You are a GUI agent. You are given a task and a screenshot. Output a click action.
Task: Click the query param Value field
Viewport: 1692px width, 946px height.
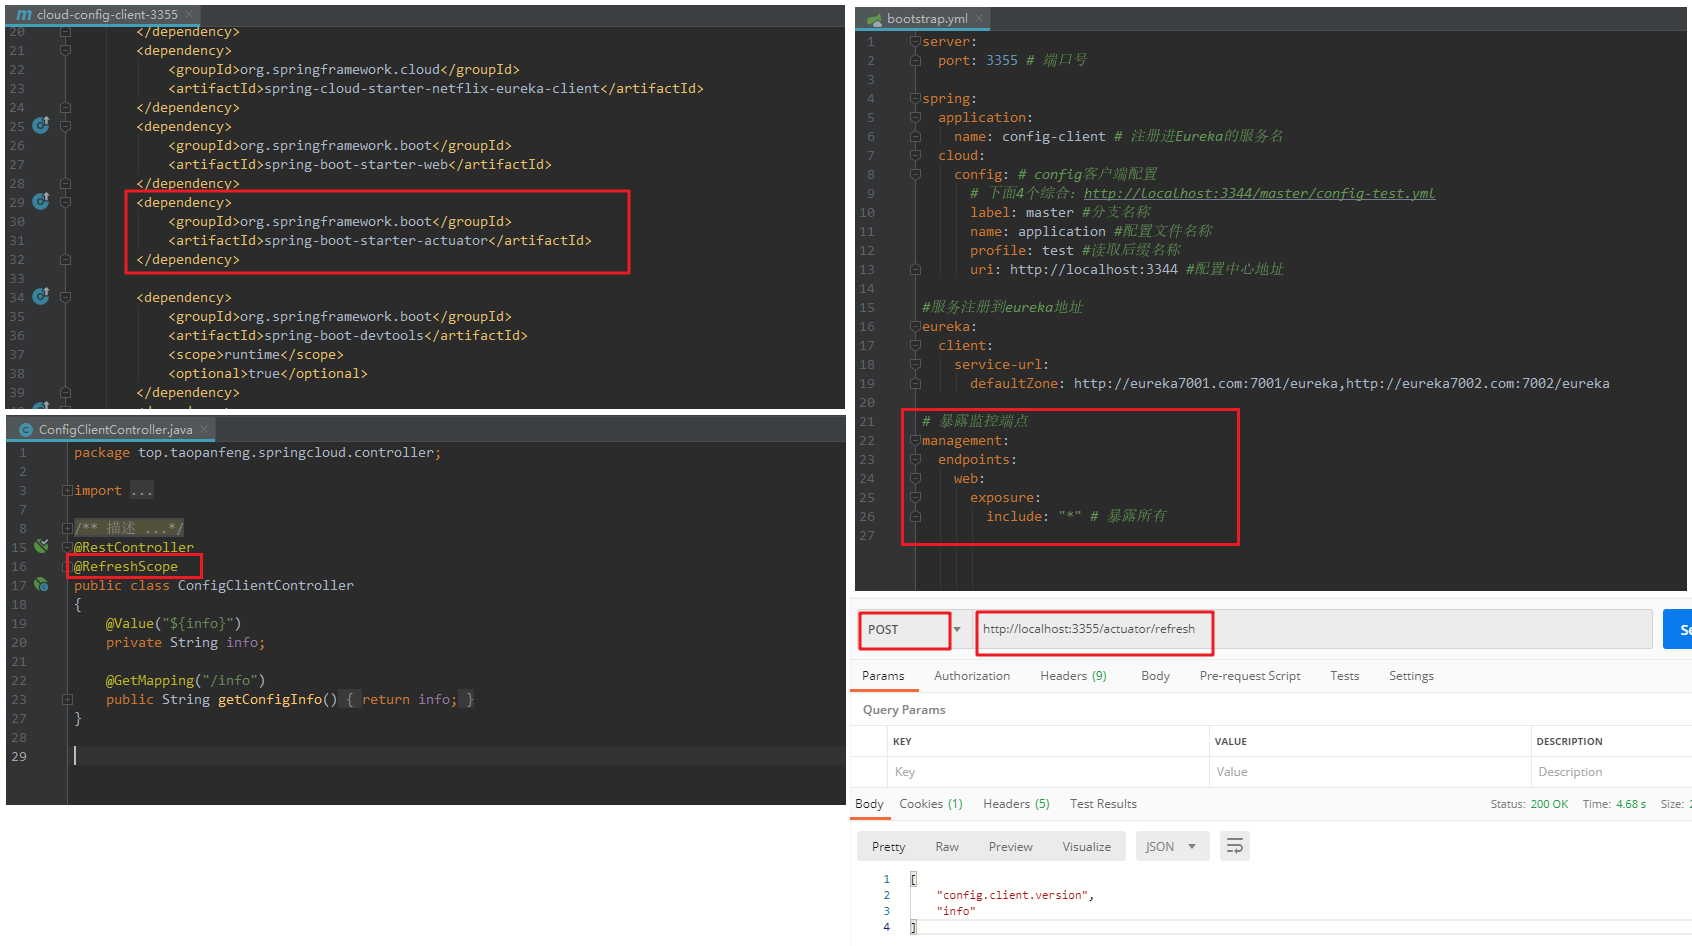tap(1369, 772)
